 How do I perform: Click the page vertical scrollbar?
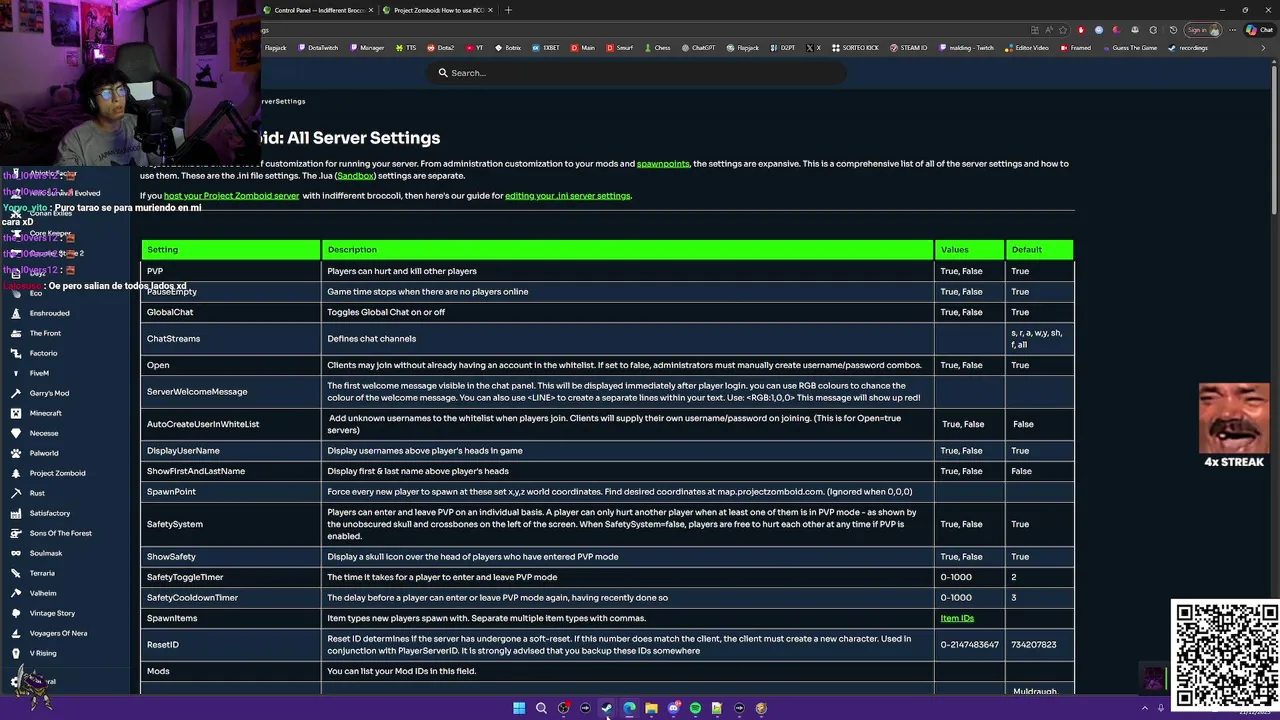pyautogui.click(x=1274, y=140)
